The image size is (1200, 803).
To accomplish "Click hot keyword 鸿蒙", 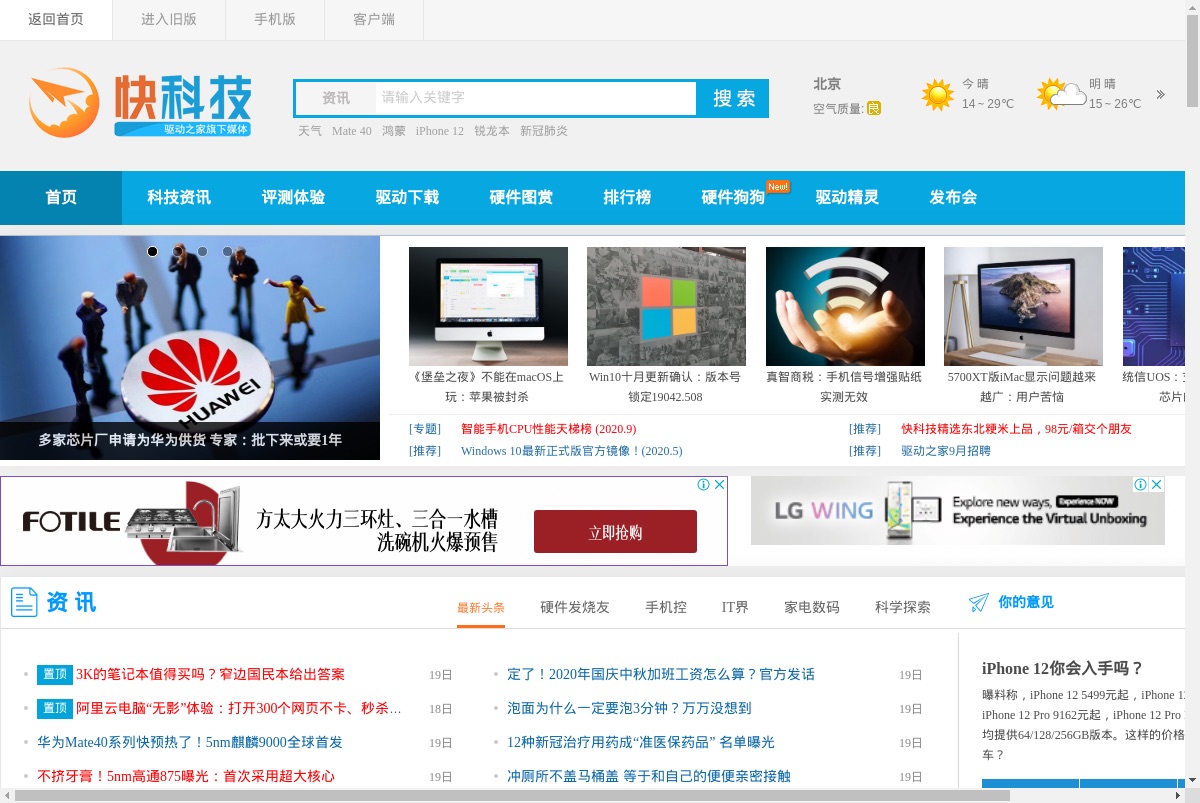I will pos(394,131).
